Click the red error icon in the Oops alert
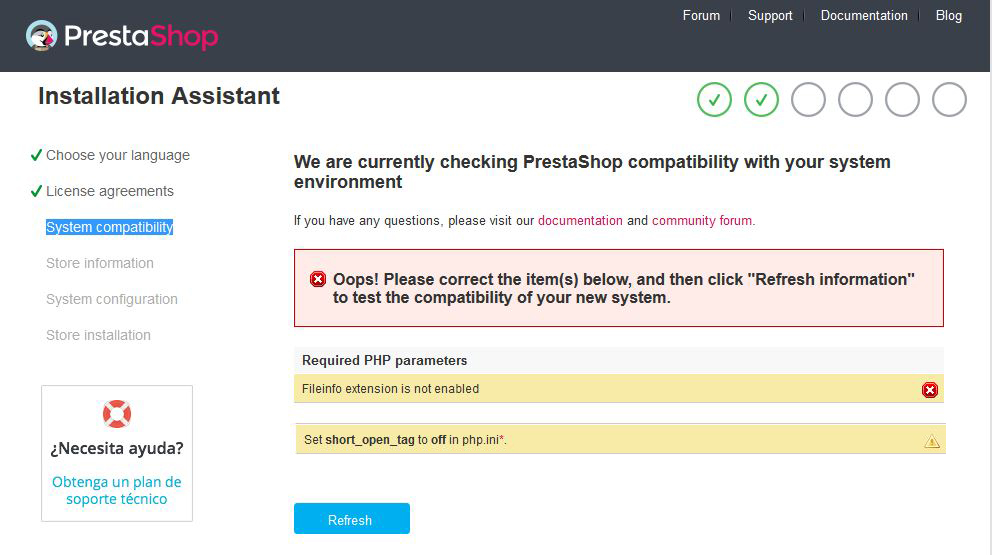 (318, 279)
